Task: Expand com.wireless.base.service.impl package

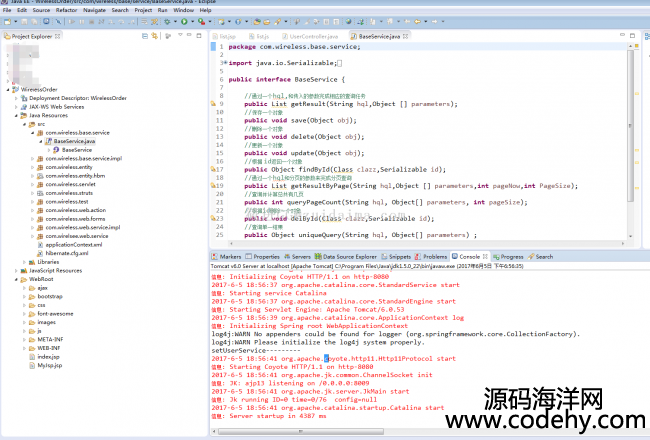Action: coord(33,158)
